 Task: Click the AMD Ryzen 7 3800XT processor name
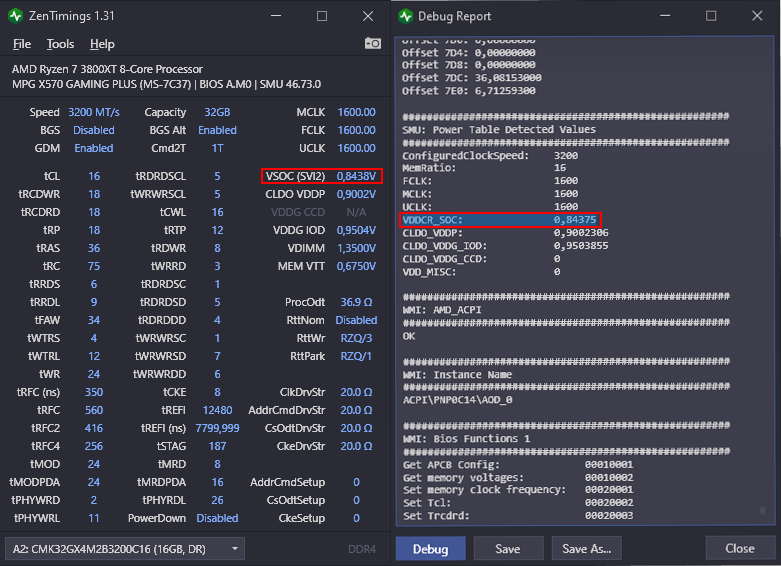(107, 69)
